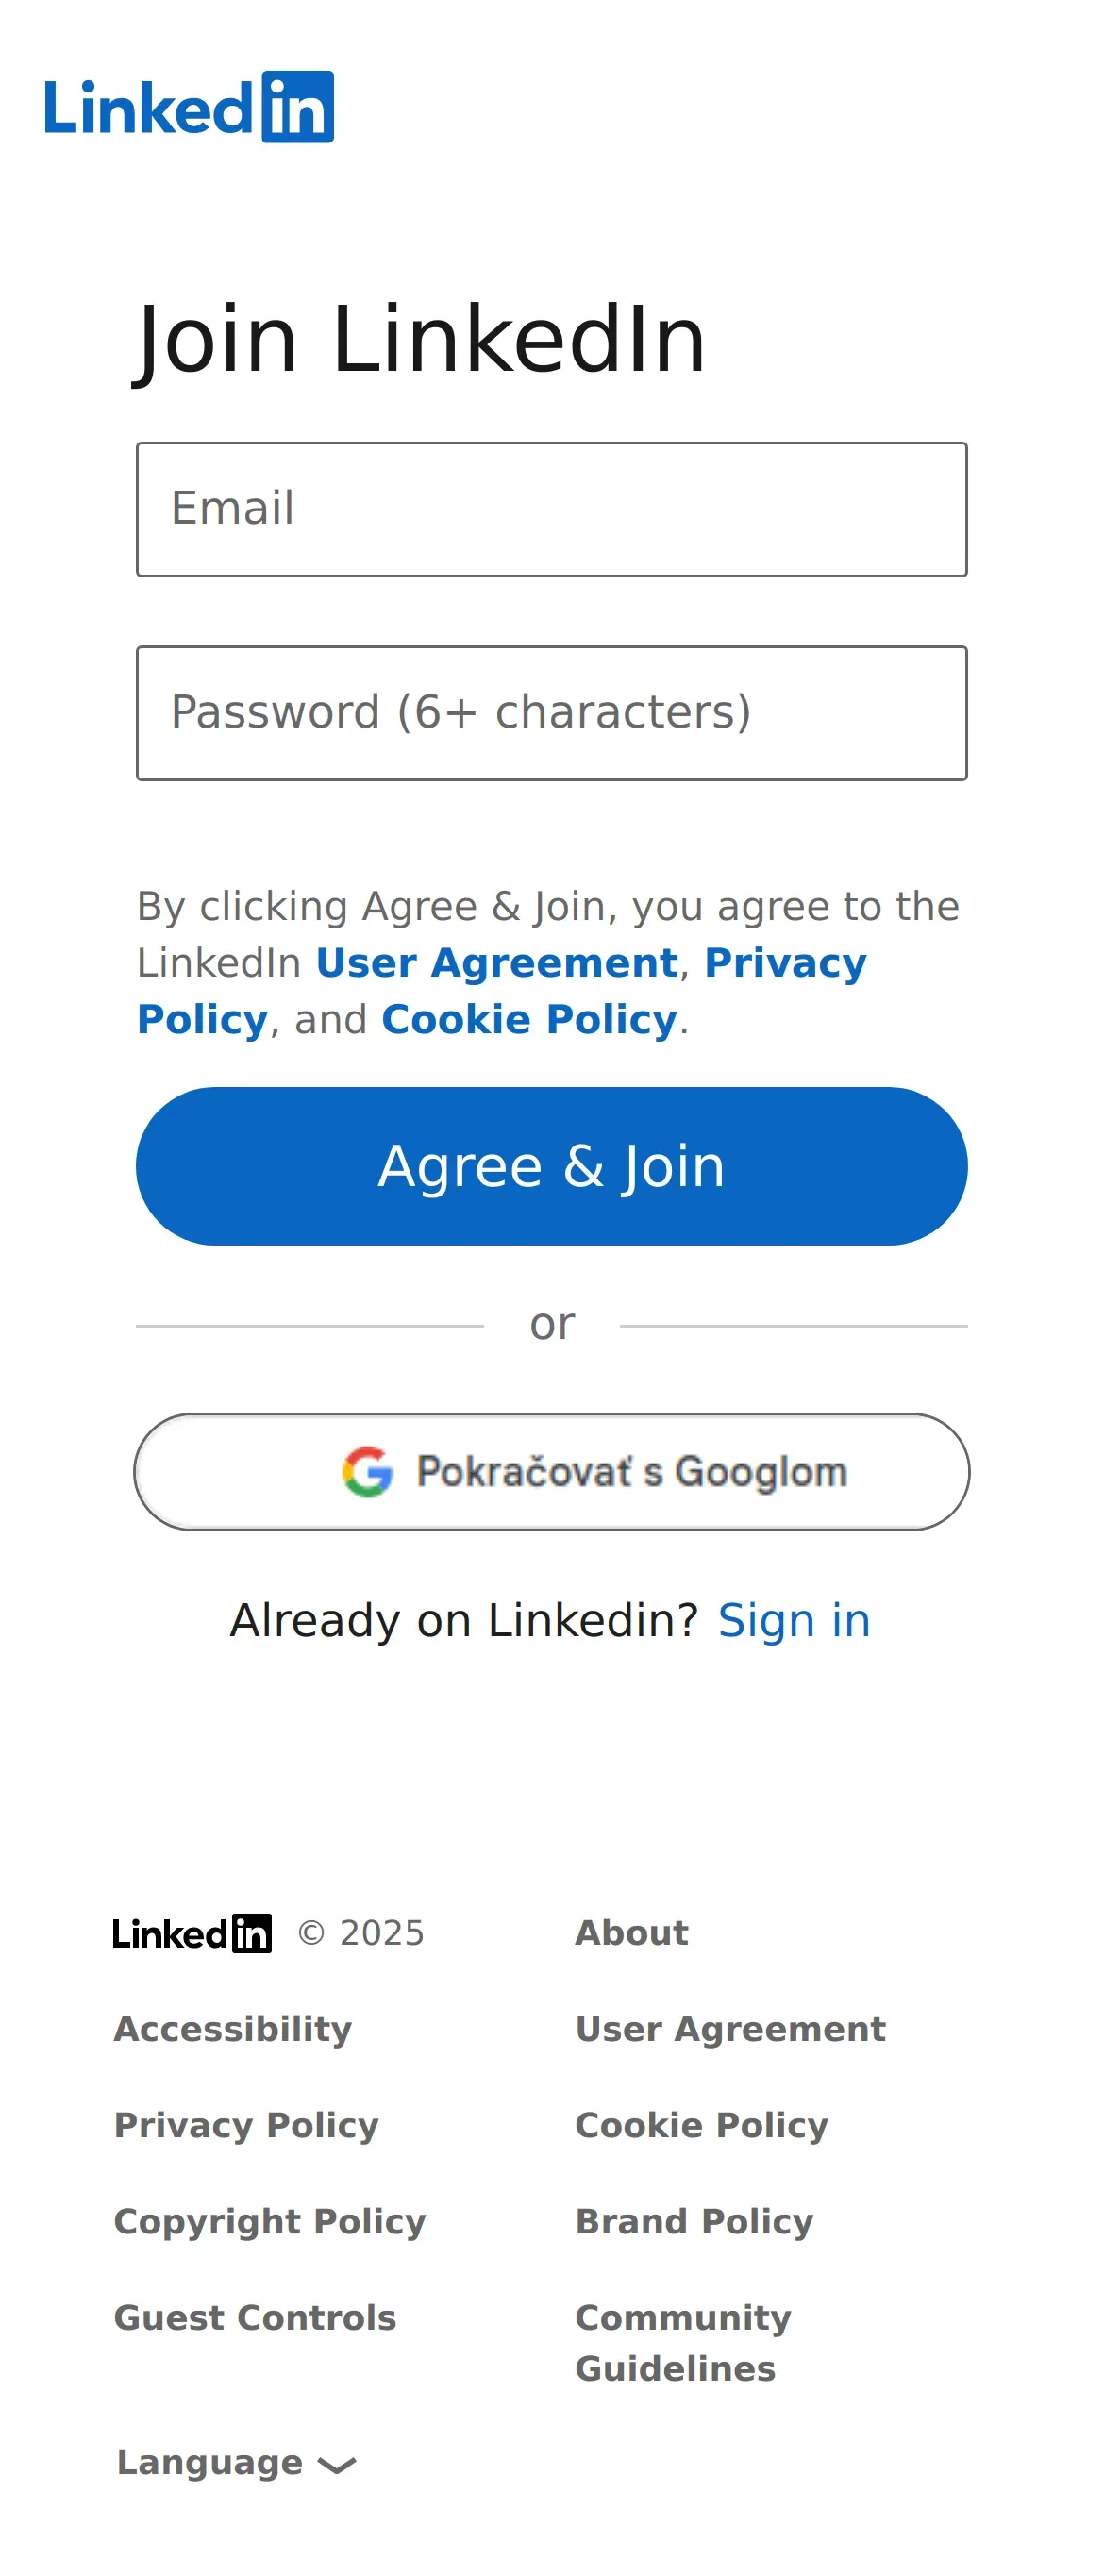Click the Google logo in sign-up button
The width and height of the screenshot is (1104, 2576).
pos(367,1471)
